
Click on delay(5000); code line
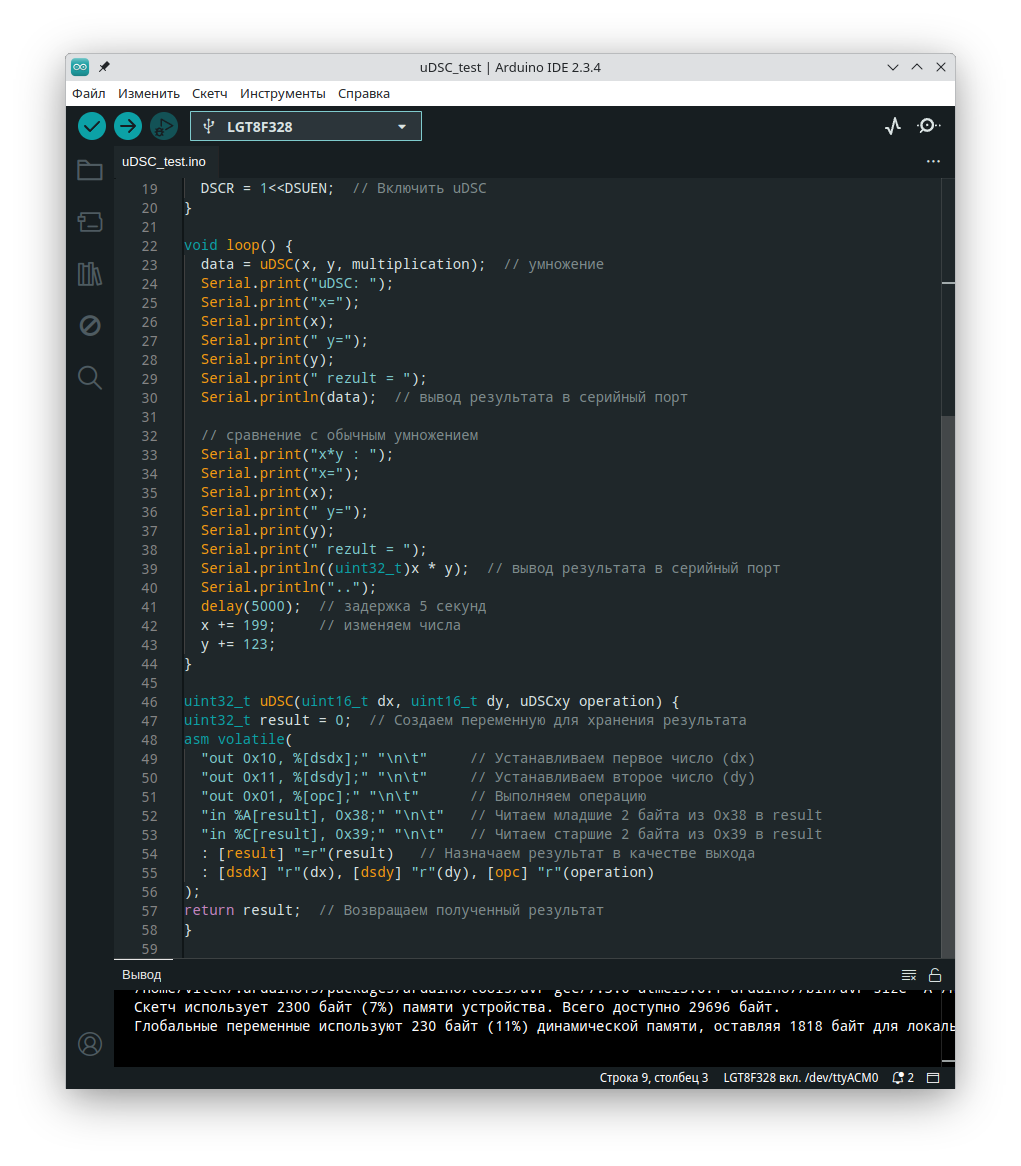[251, 606]
